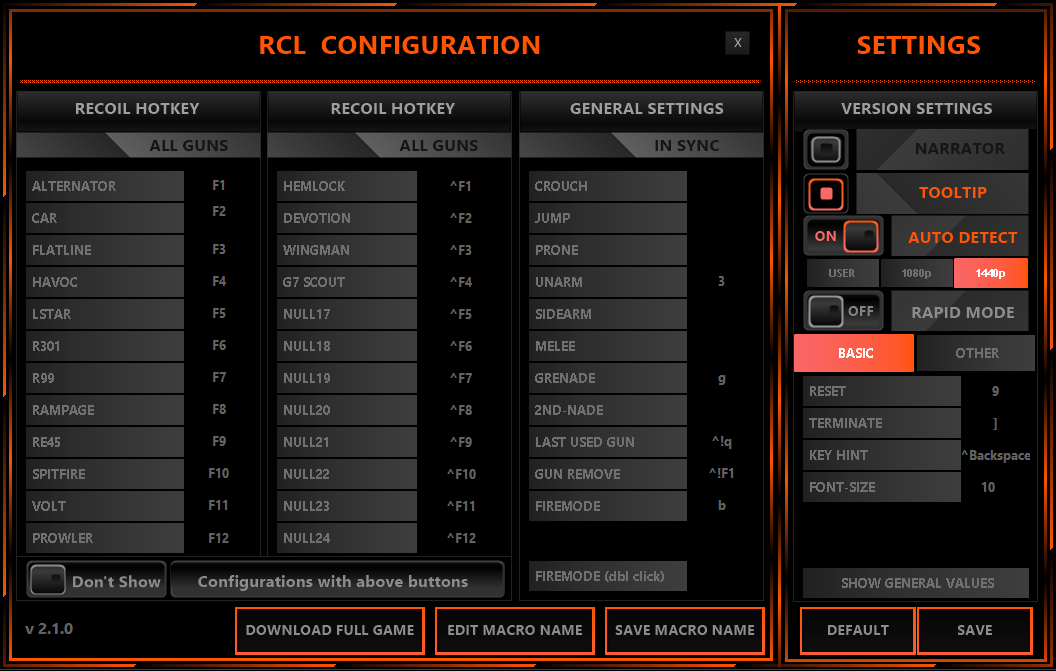The image size is (1056, 671).
Task: Turn on the Rapid Mode toggle
Action: tap(843, 311)
